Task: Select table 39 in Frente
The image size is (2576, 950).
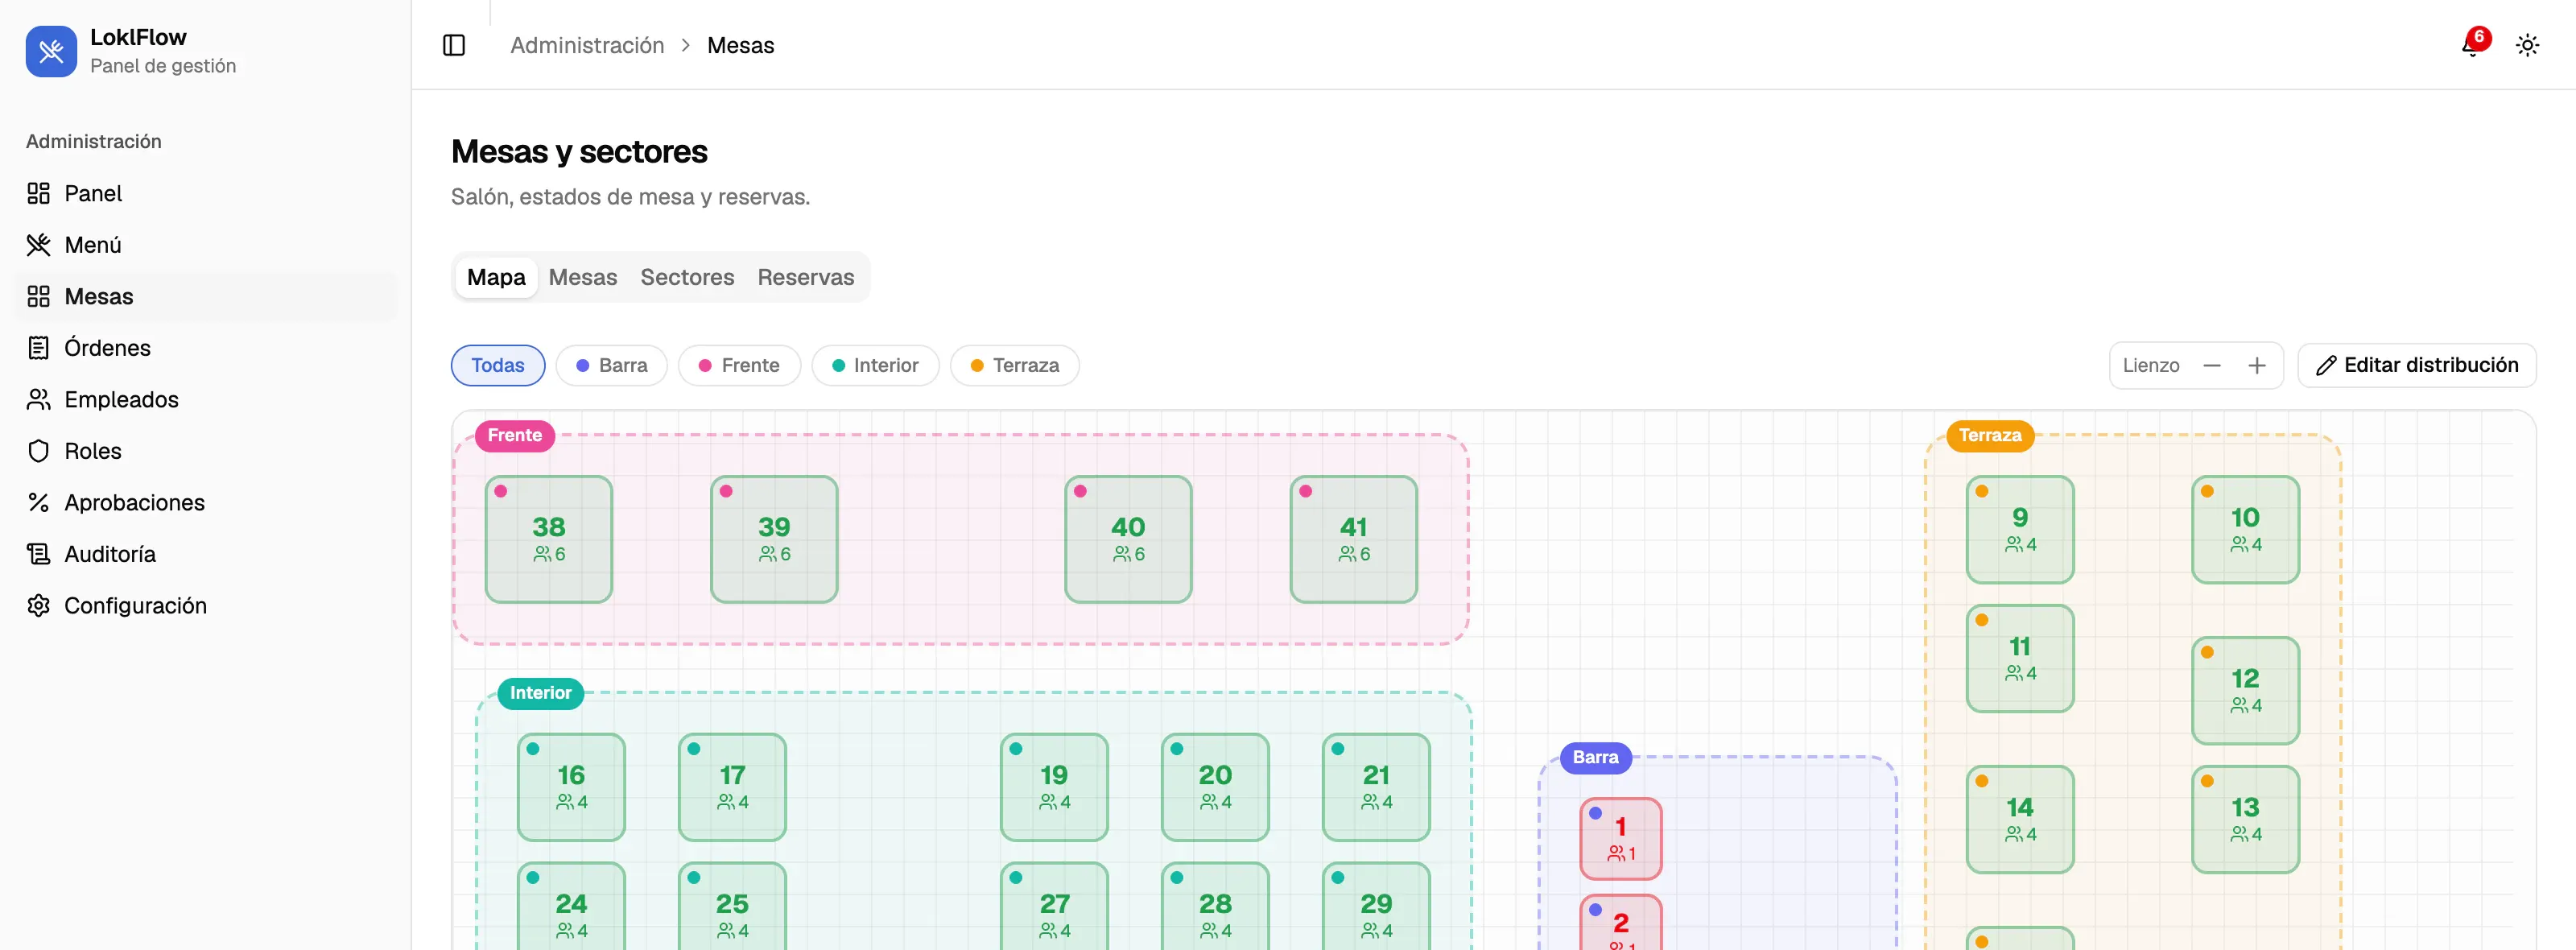Action: (774, 539)
